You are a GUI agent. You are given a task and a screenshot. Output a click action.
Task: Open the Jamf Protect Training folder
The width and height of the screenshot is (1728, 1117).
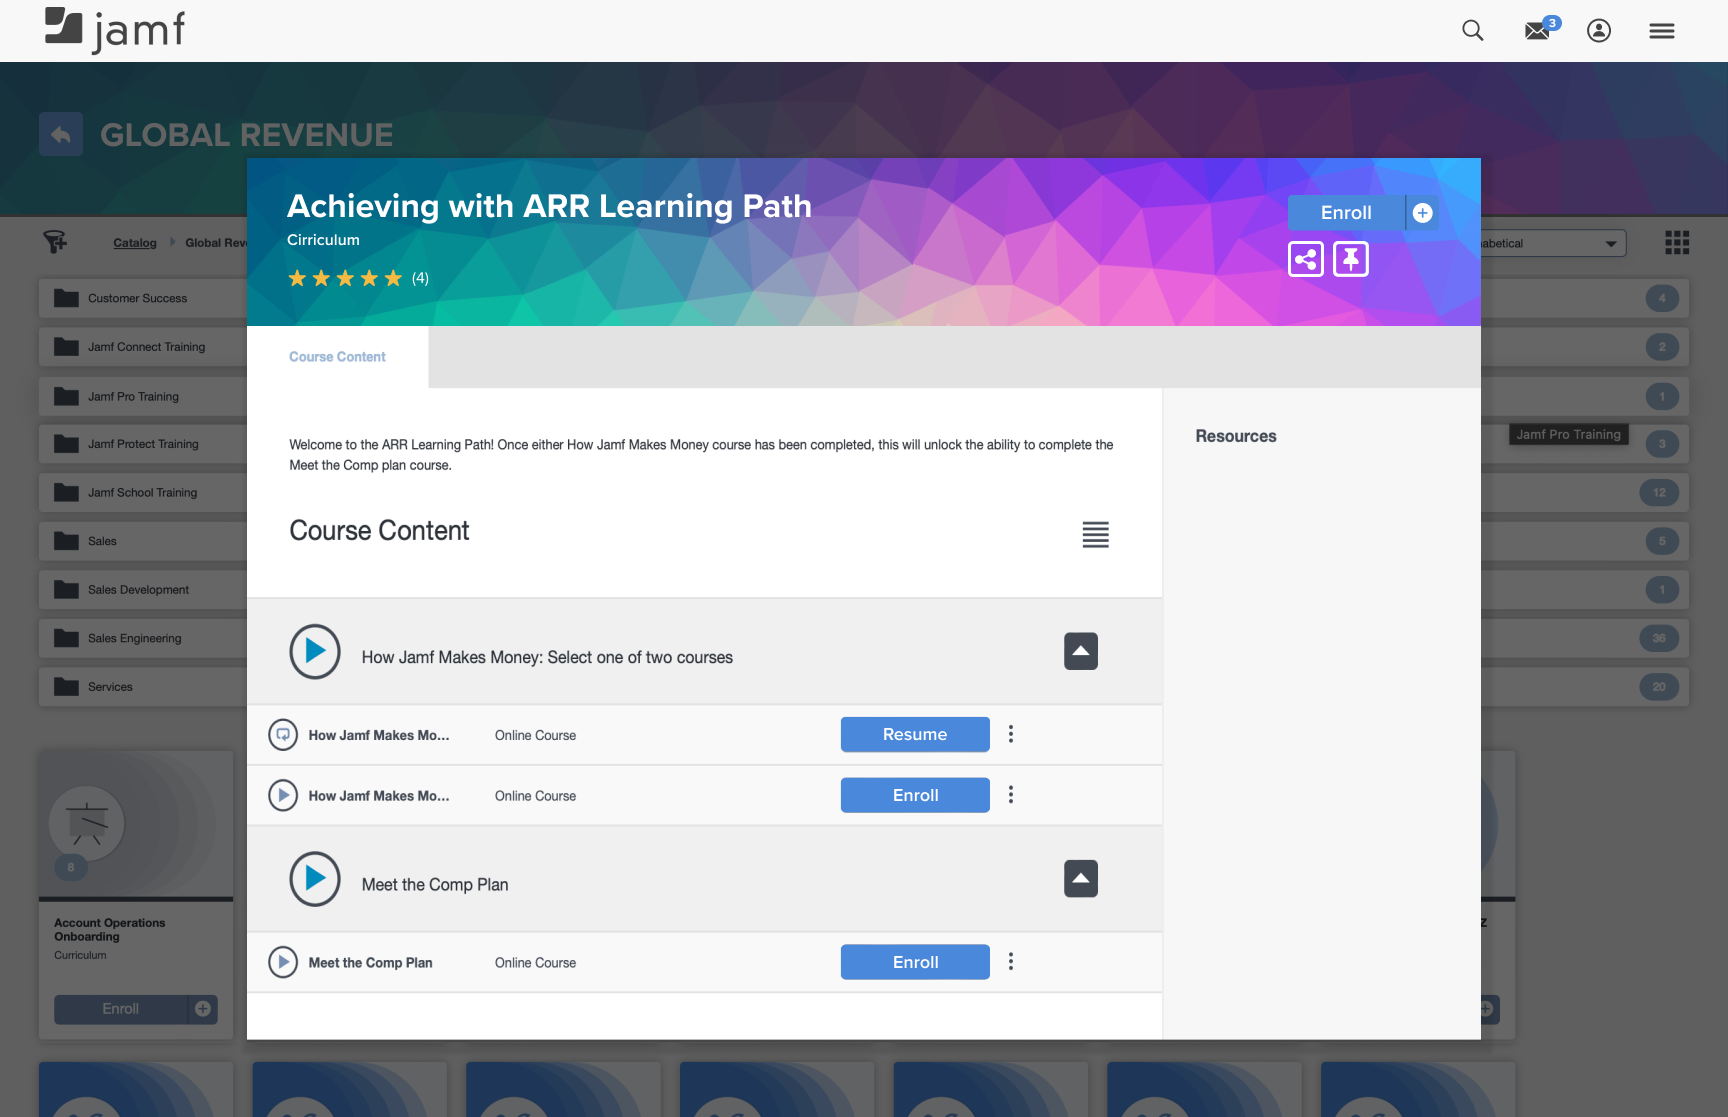143,444
